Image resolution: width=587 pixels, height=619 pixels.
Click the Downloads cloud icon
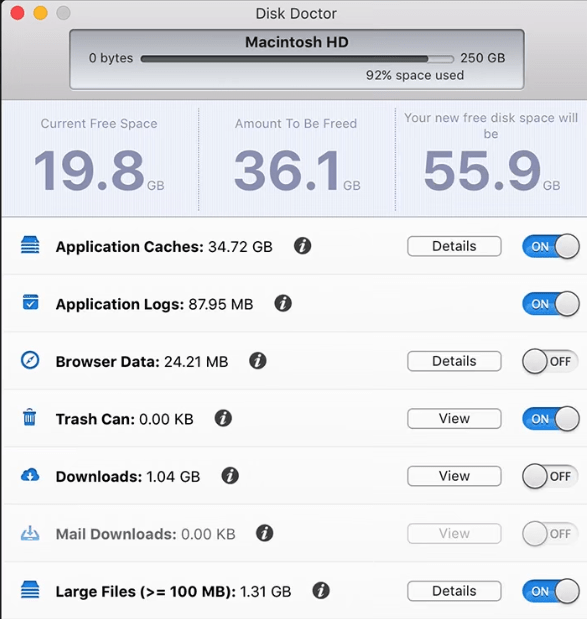click(30, 475)
